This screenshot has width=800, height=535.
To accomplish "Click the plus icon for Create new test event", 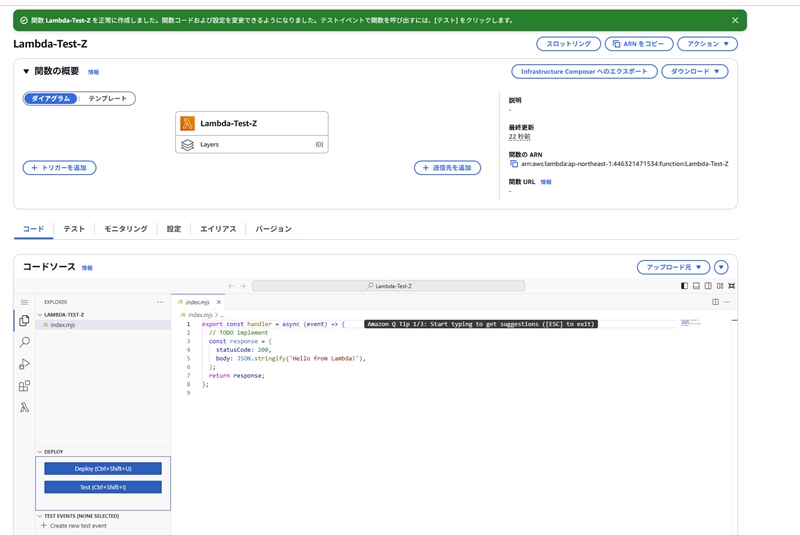I will [43, 525].
